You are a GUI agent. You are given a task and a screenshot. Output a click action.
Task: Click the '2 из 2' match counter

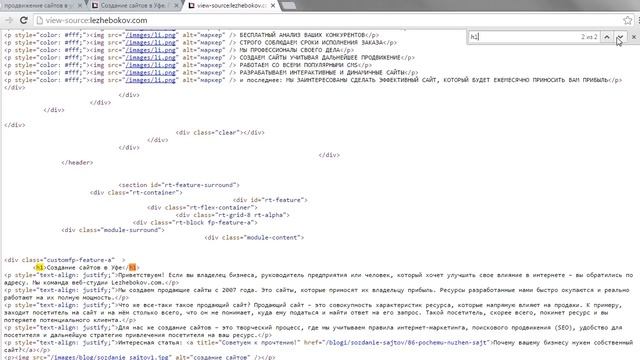click(x=589, y=37)
